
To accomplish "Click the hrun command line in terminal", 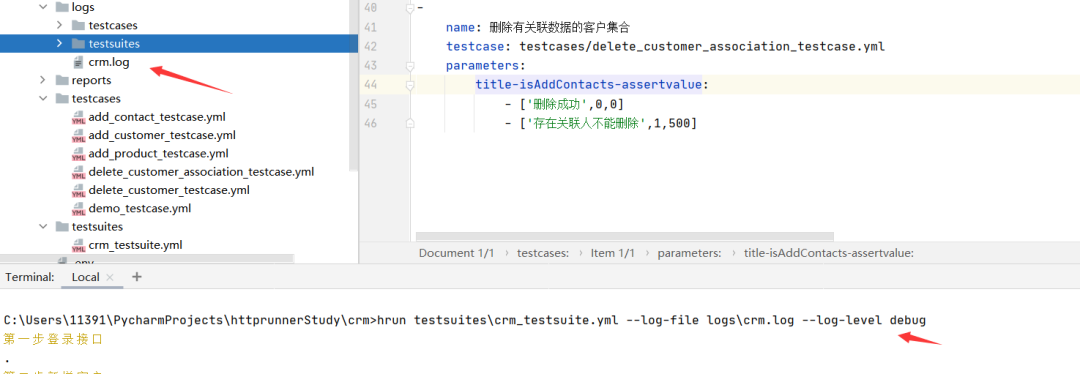I will coord(465,320).
